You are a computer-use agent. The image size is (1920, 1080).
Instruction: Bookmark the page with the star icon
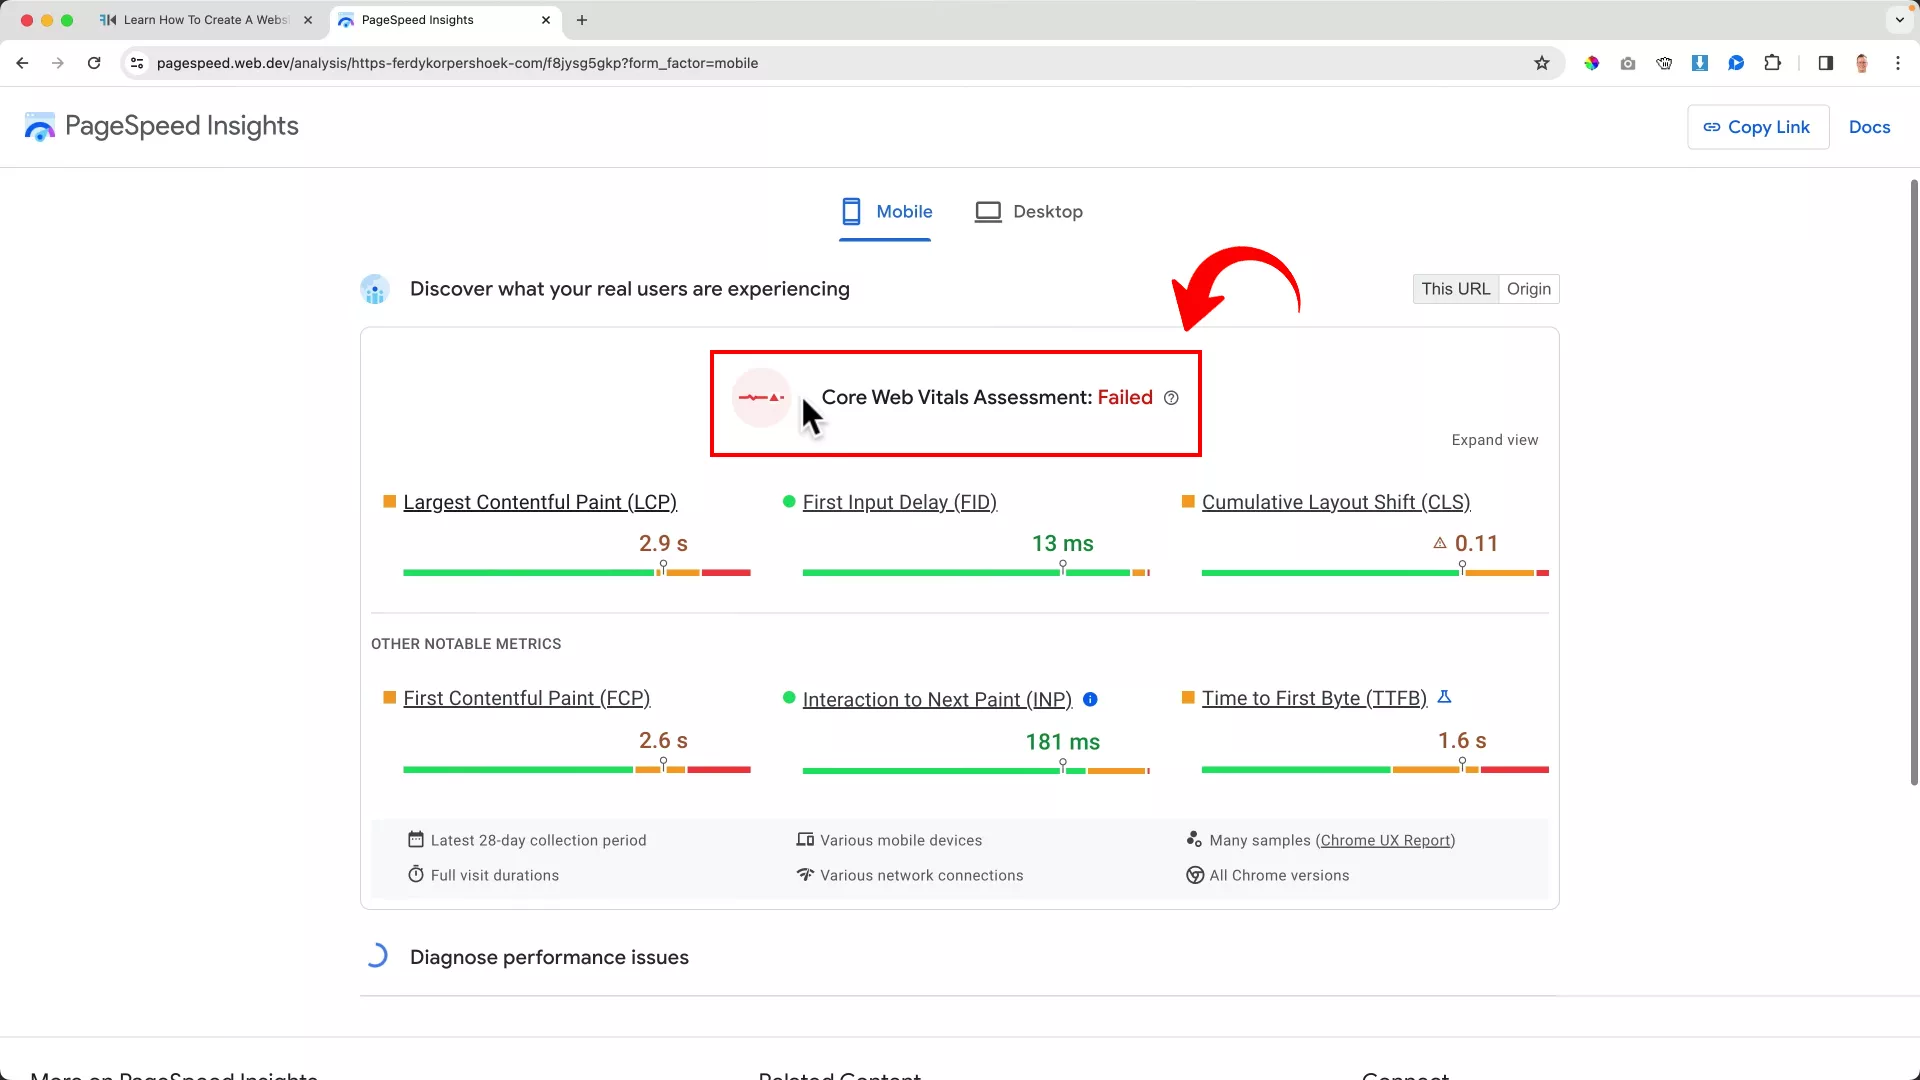click(1542, 62)
